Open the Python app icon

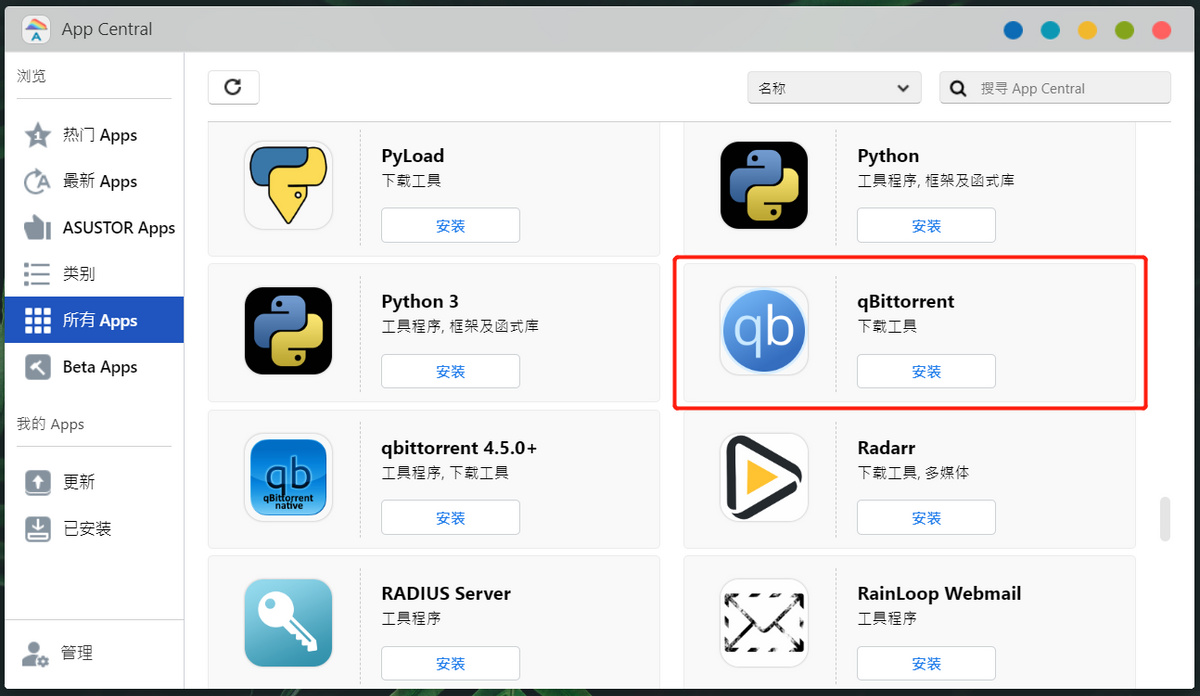pos(764,185)
